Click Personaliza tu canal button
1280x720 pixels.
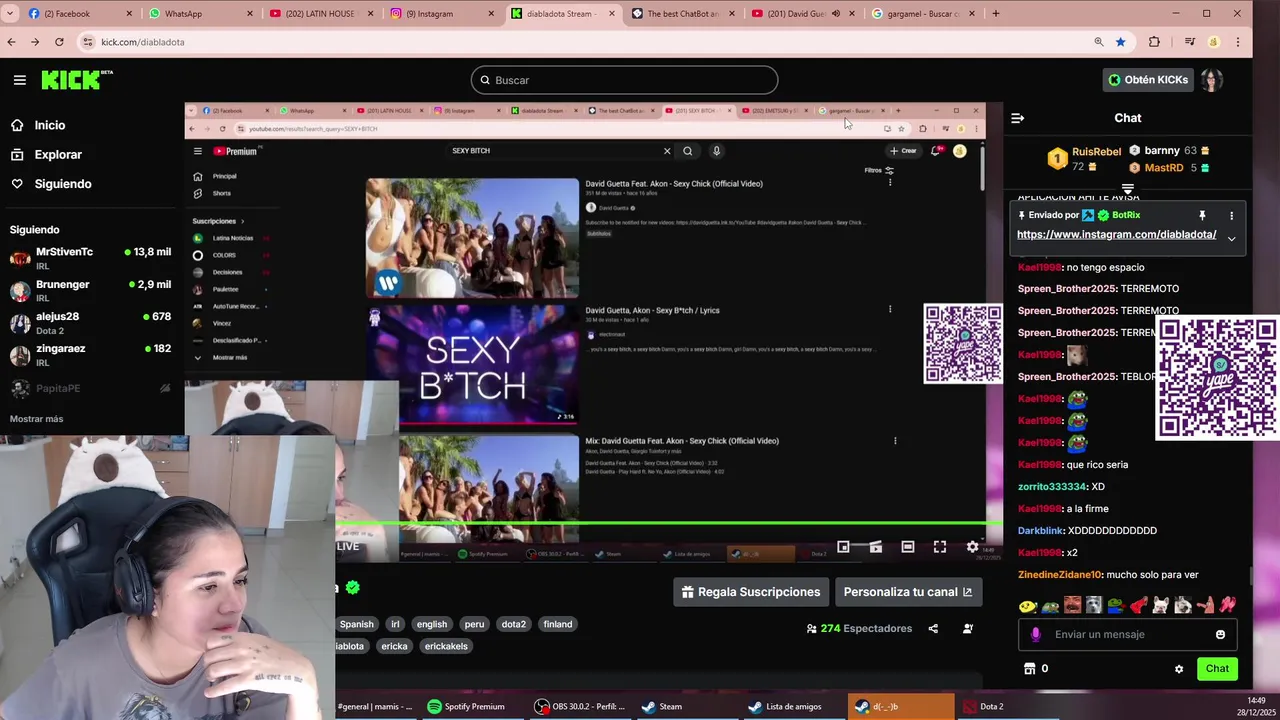coord(908,592)
